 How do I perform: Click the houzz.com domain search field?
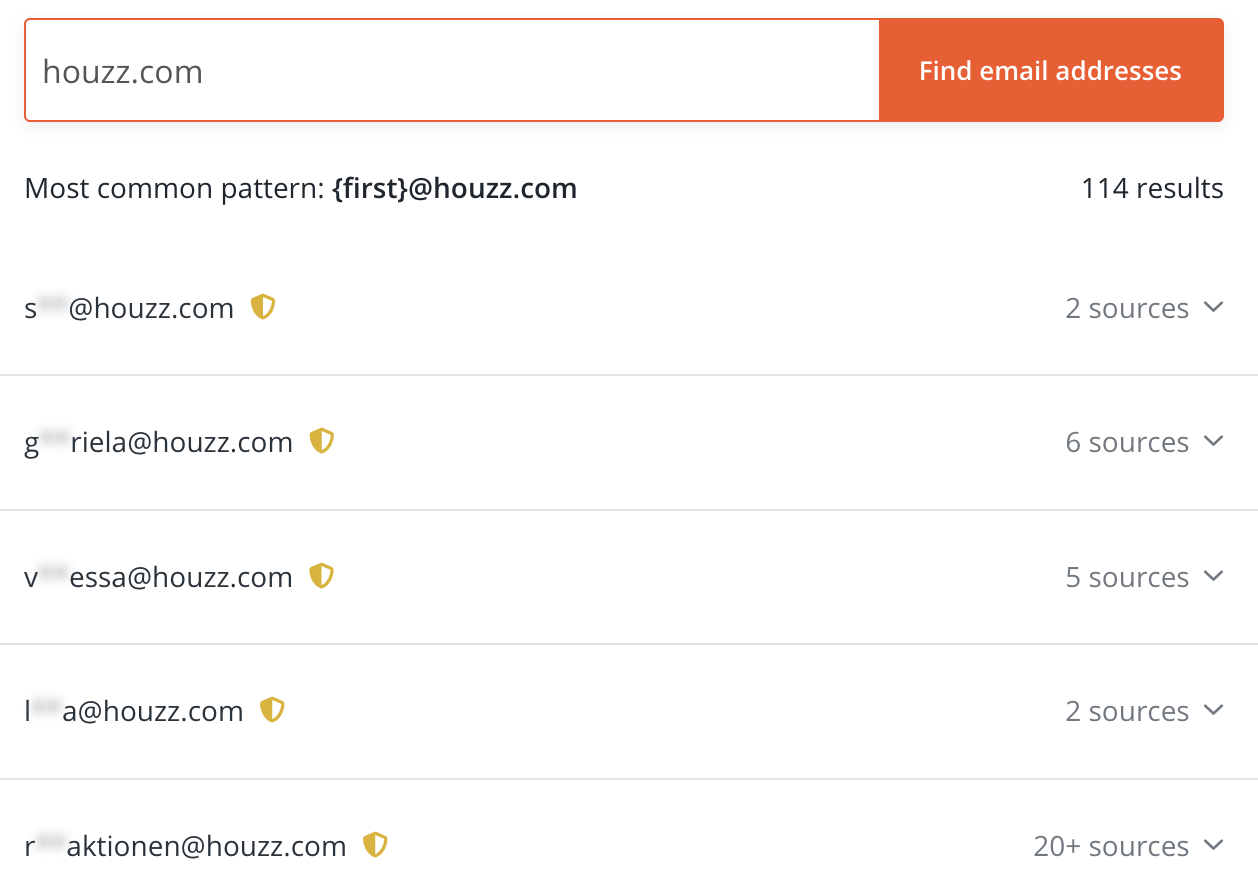pyautogui.click(x=452, y=71)
